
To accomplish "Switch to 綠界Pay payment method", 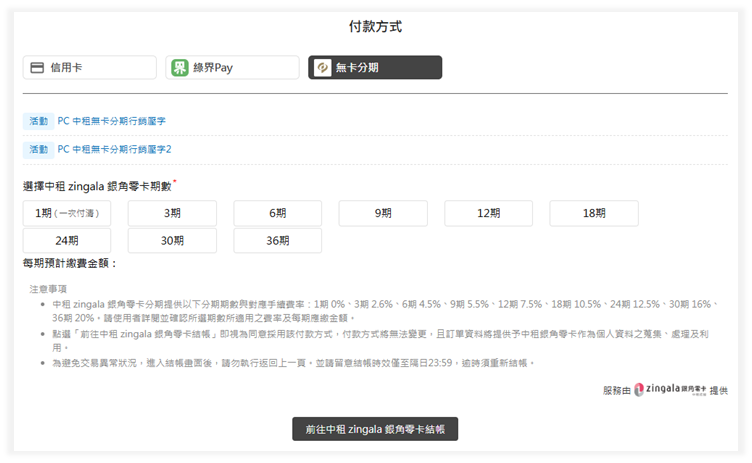I will [x=233, y=68].
